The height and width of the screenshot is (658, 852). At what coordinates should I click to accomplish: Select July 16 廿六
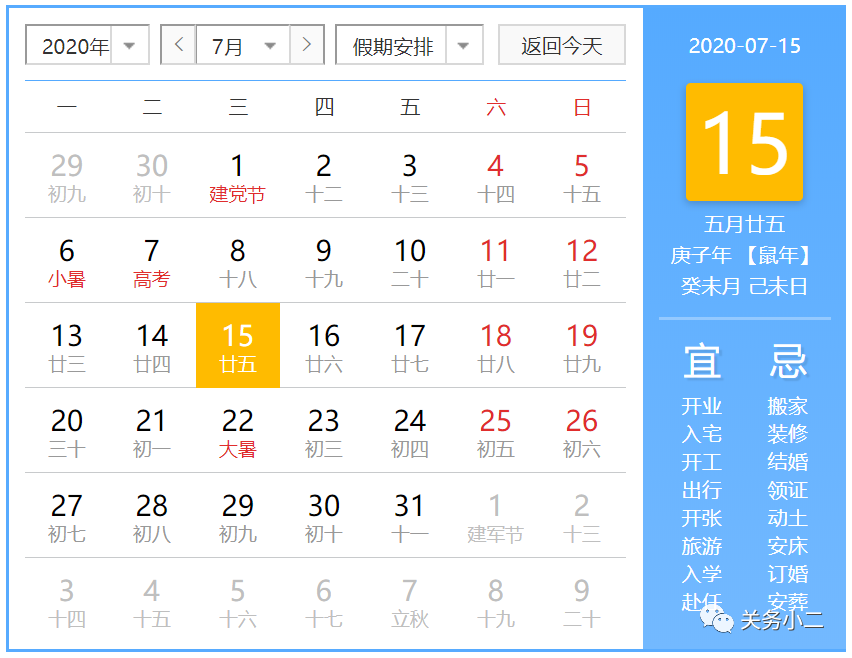(x=324, y=346)
